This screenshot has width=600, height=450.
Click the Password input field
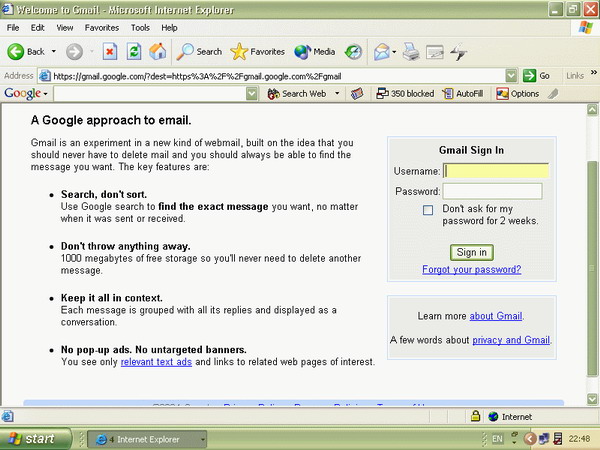tap(492, 191)
